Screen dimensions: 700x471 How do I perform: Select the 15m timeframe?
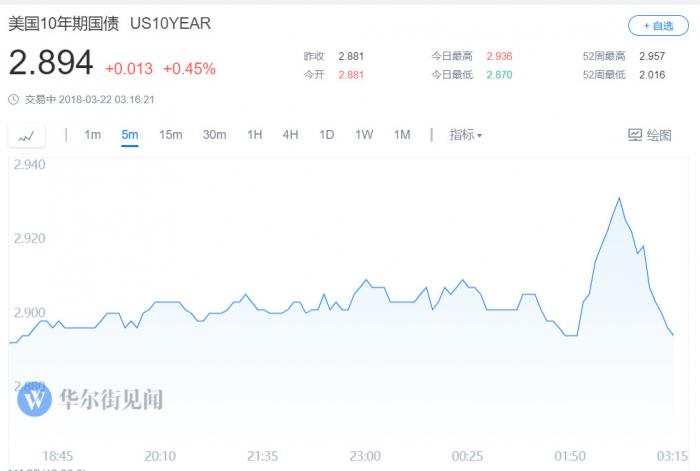[x=170, y=135]
